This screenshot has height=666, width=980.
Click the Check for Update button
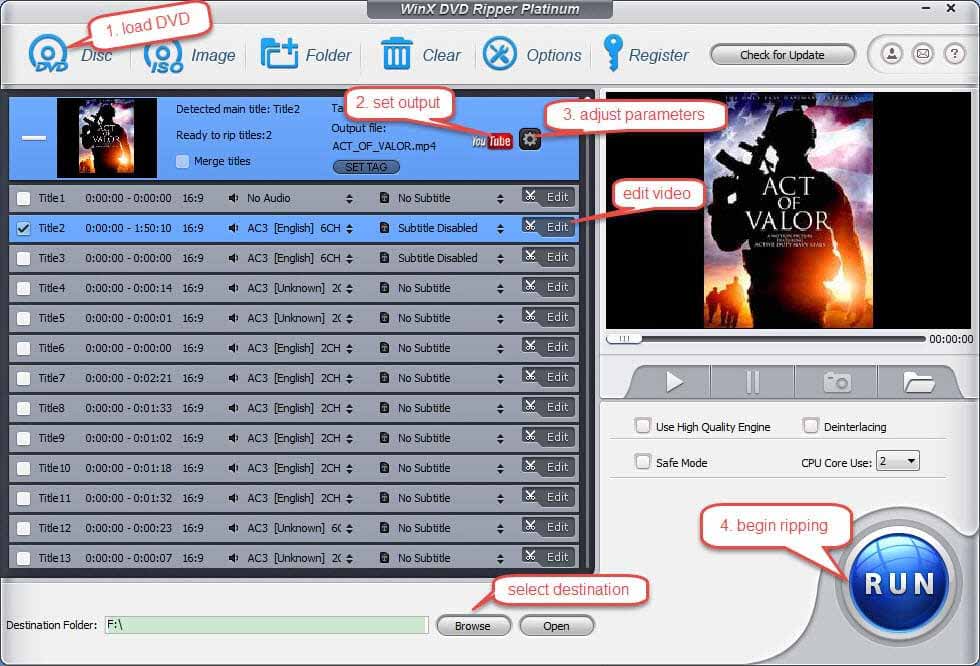(782, 55)
